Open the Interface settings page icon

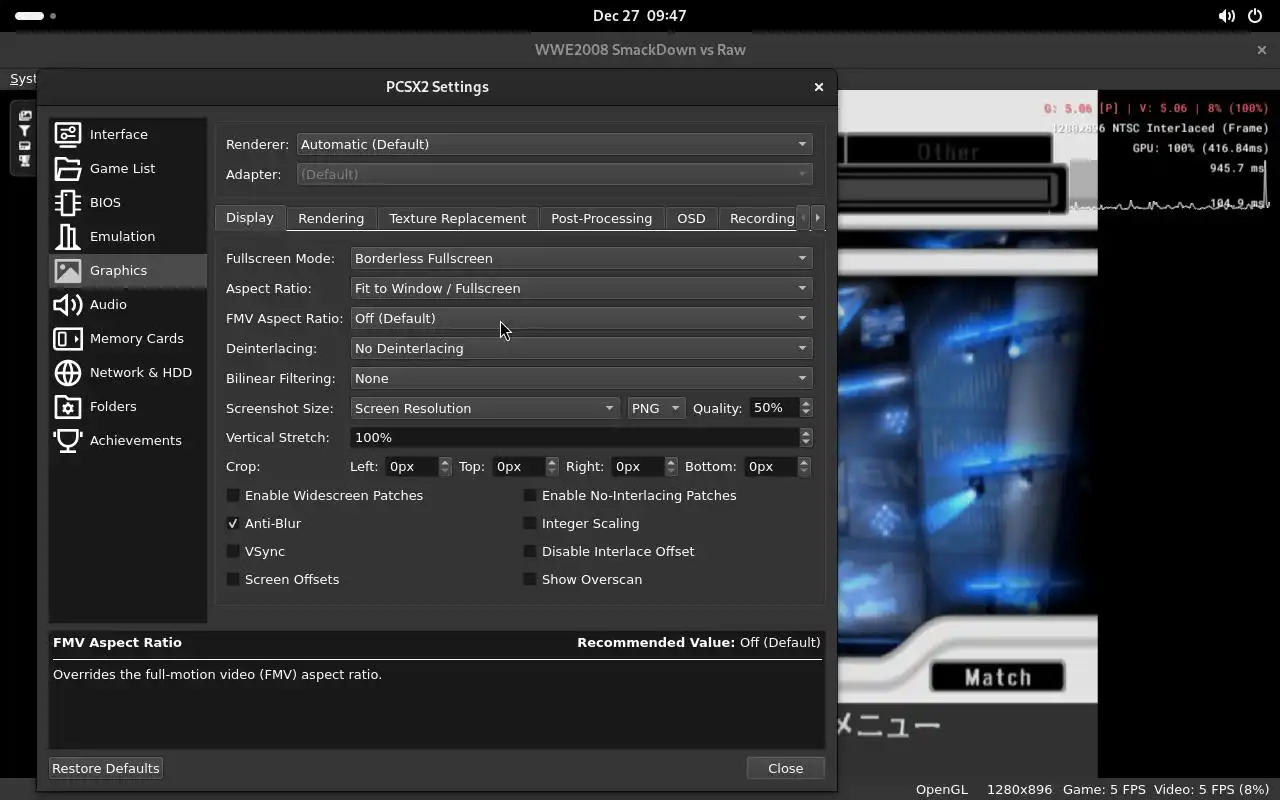(x=68, y=134)
